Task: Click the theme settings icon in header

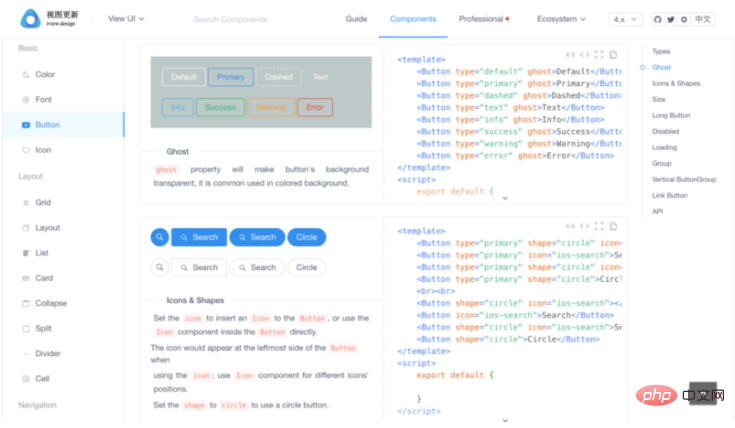Action: 684,19
